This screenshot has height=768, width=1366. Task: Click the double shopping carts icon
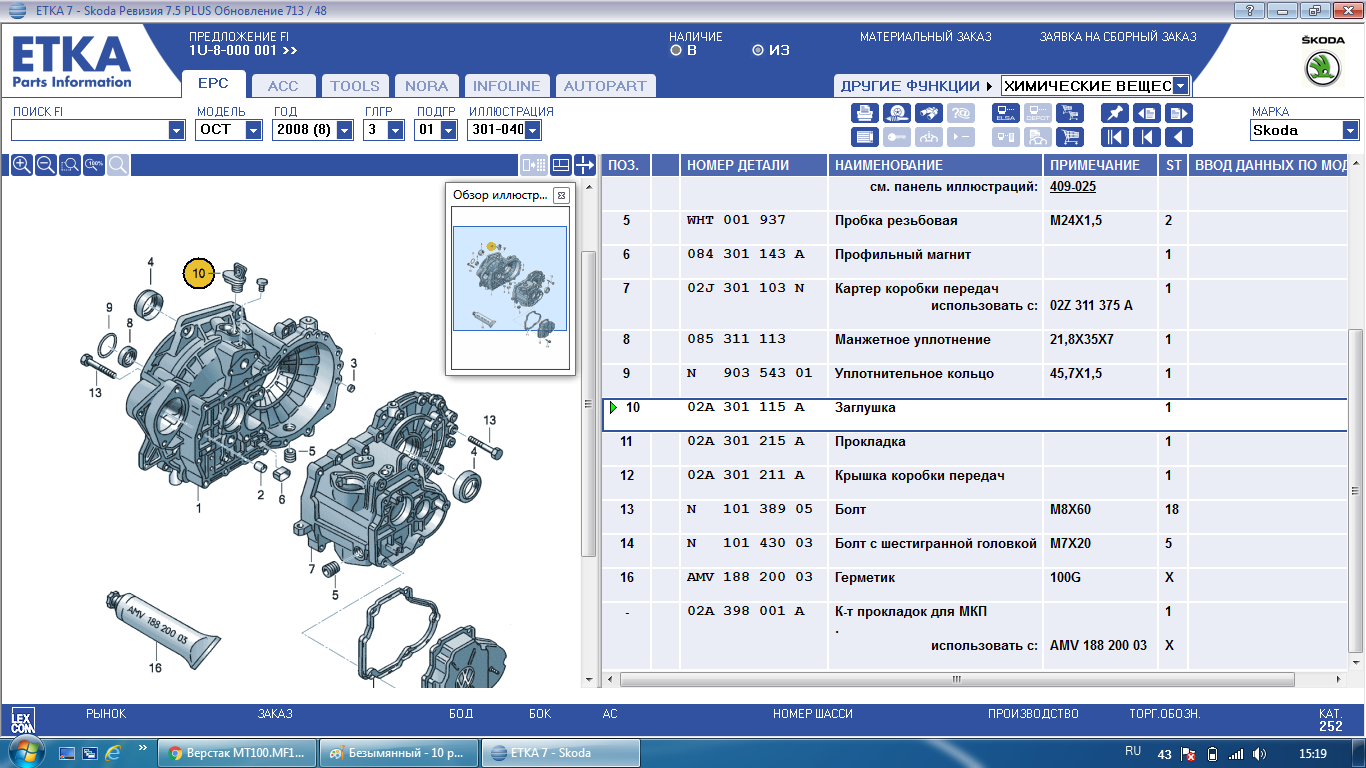(x=1070, y=113)
